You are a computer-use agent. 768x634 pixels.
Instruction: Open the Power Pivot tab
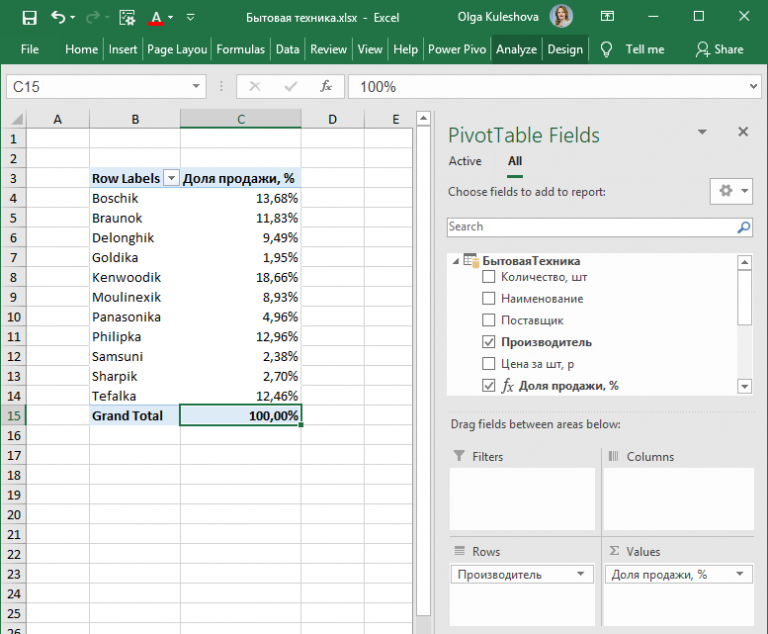pyautogui.click(x=457, y=49)
